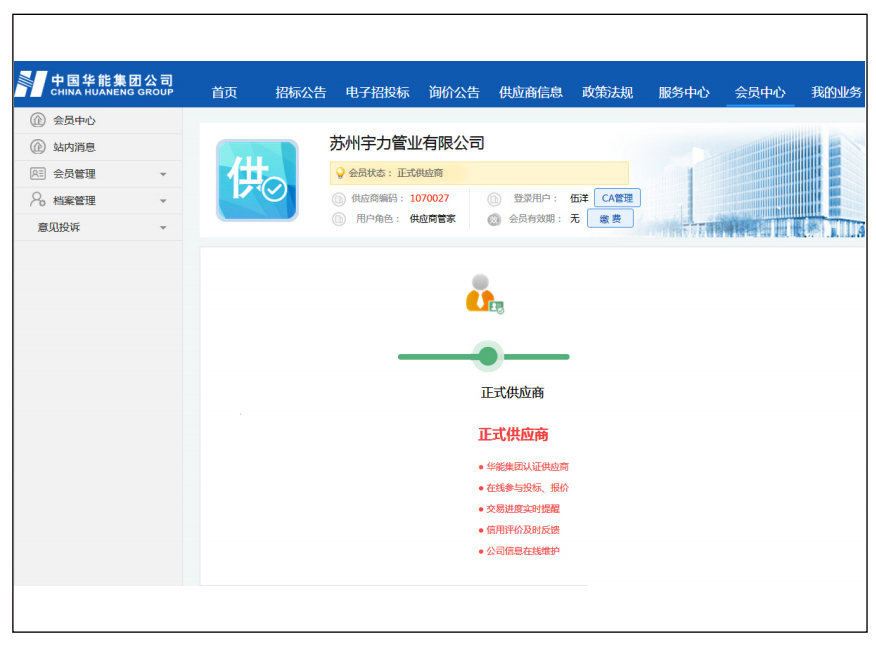Select the 会员中心 top navigation tab

click(760, 92)
